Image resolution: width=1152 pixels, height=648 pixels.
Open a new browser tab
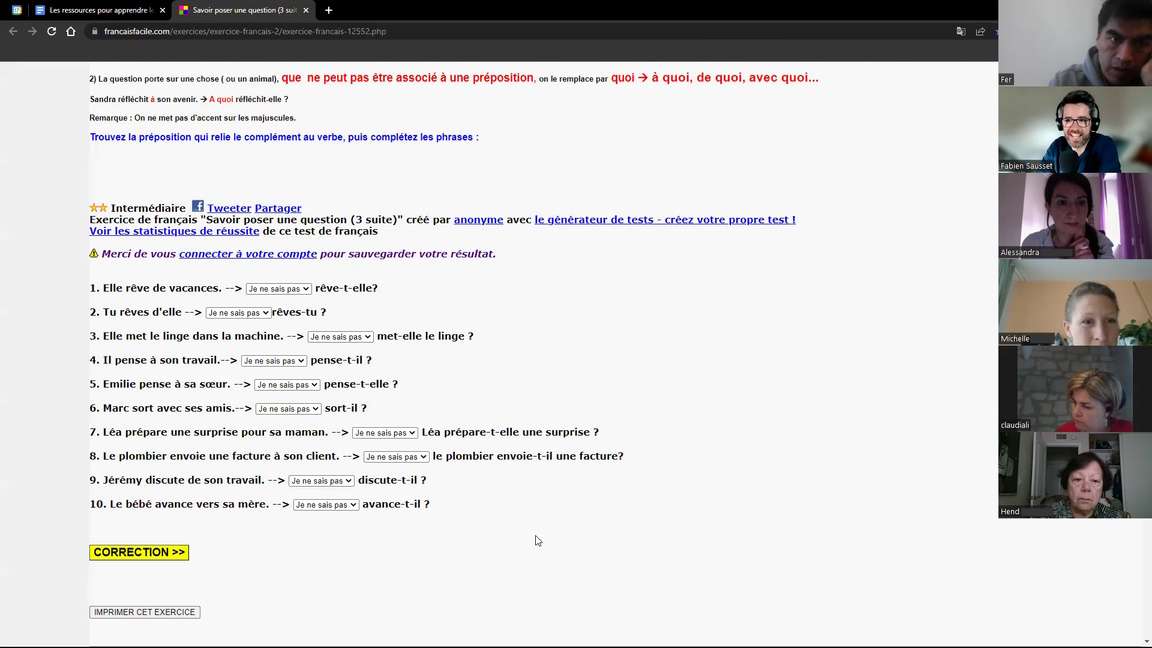[328, 10]
